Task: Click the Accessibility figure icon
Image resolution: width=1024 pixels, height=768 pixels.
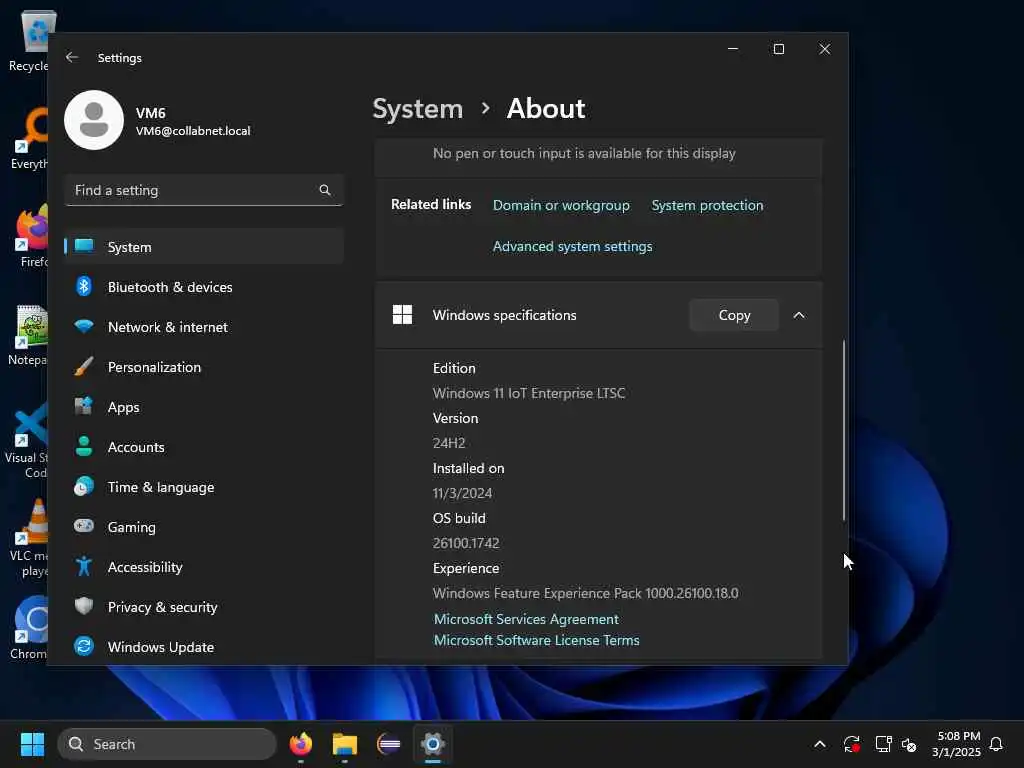Action: (x=84, y=566)
